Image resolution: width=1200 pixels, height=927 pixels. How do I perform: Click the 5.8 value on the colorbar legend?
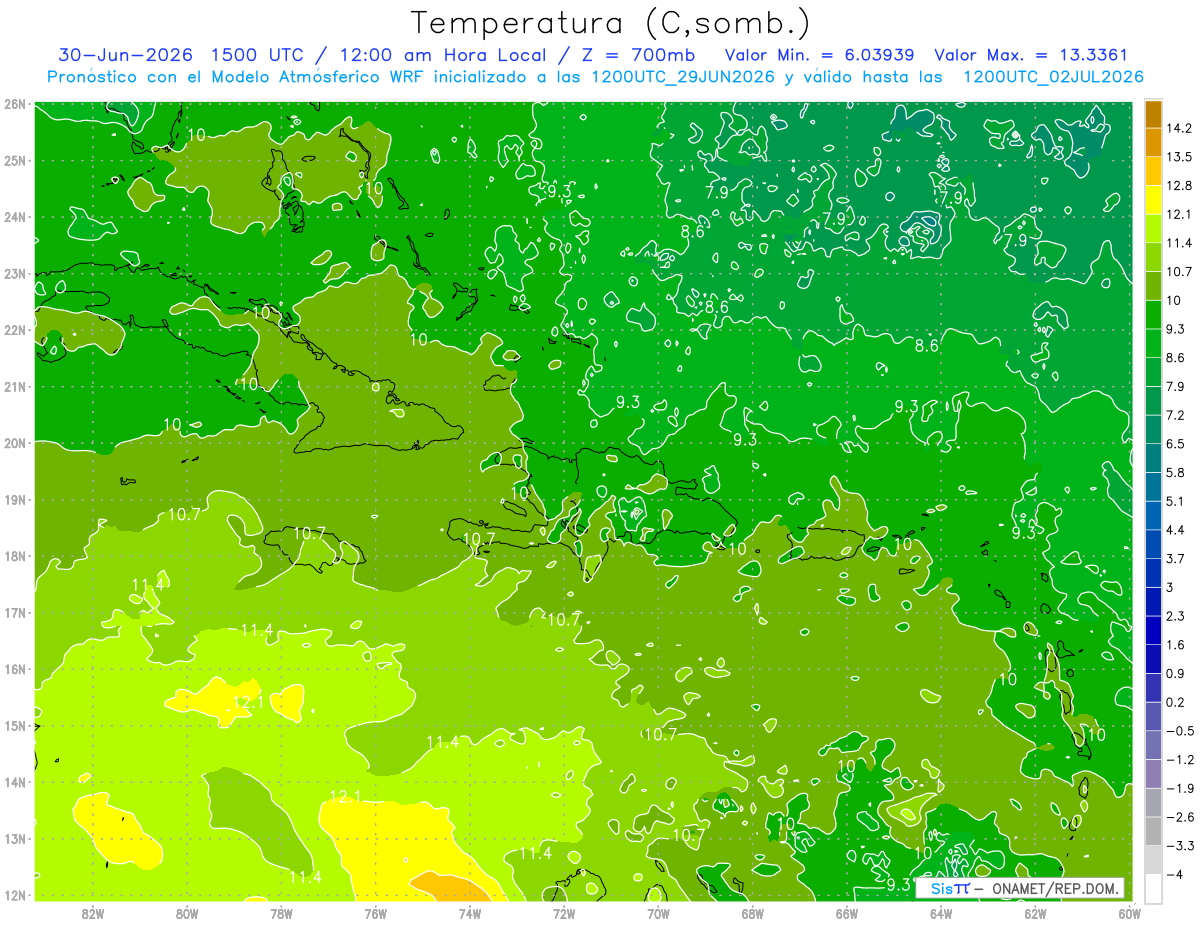point(1176,472)
